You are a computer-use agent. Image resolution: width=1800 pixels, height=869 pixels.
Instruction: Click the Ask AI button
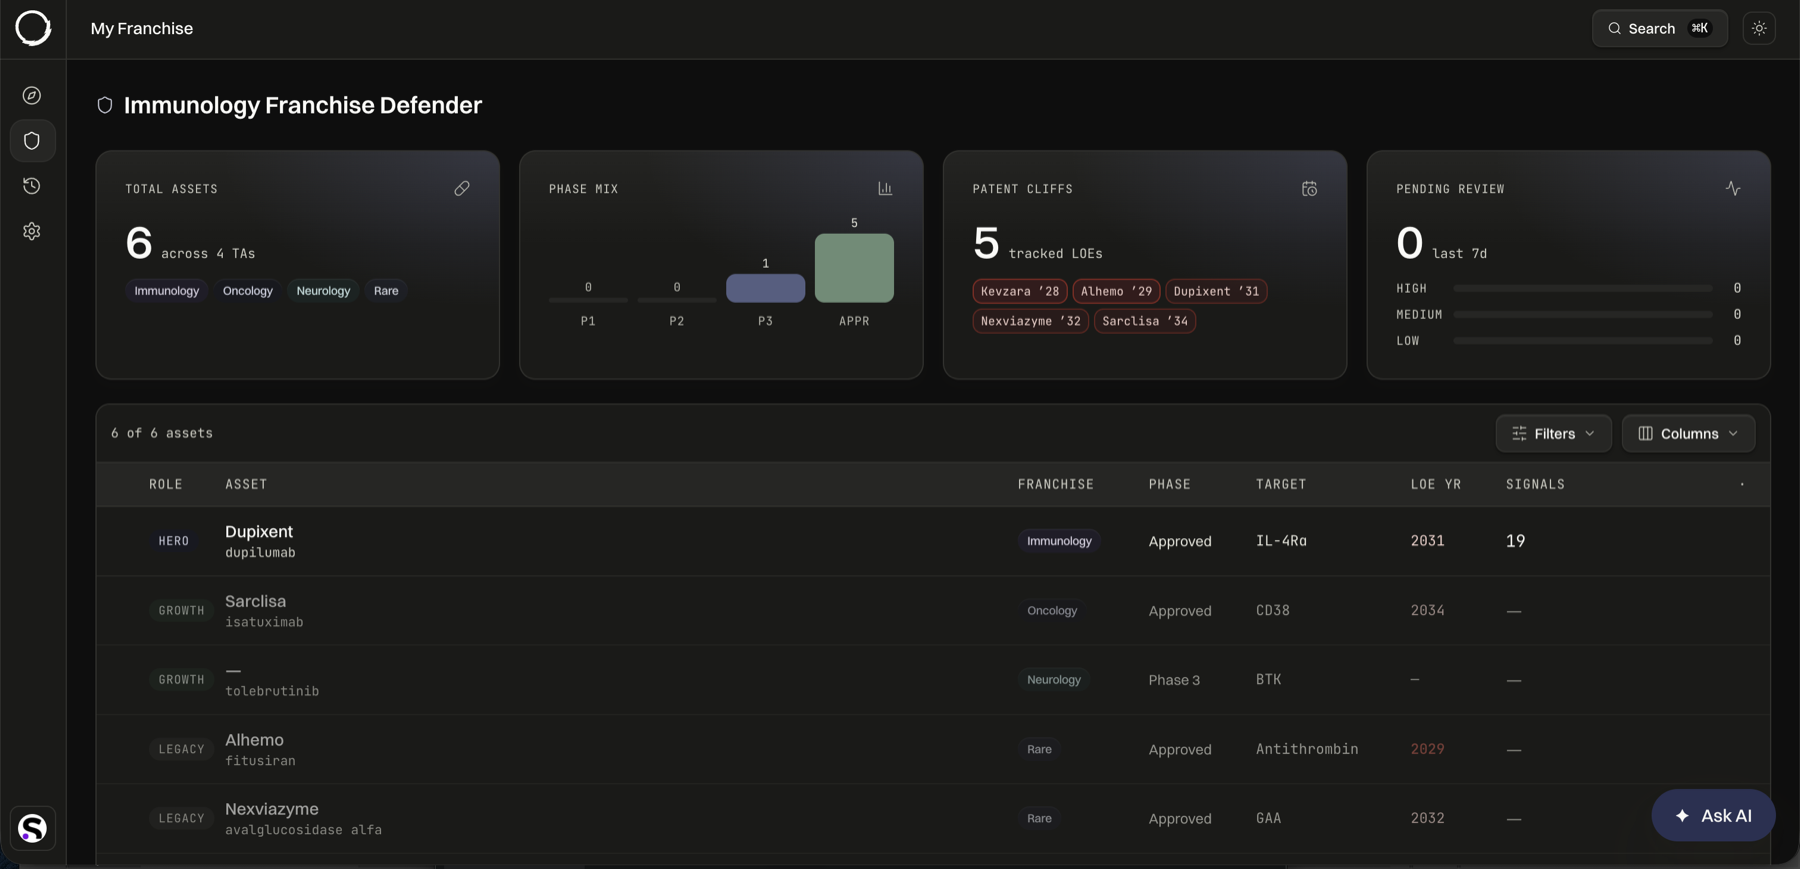pos(1713,815)
